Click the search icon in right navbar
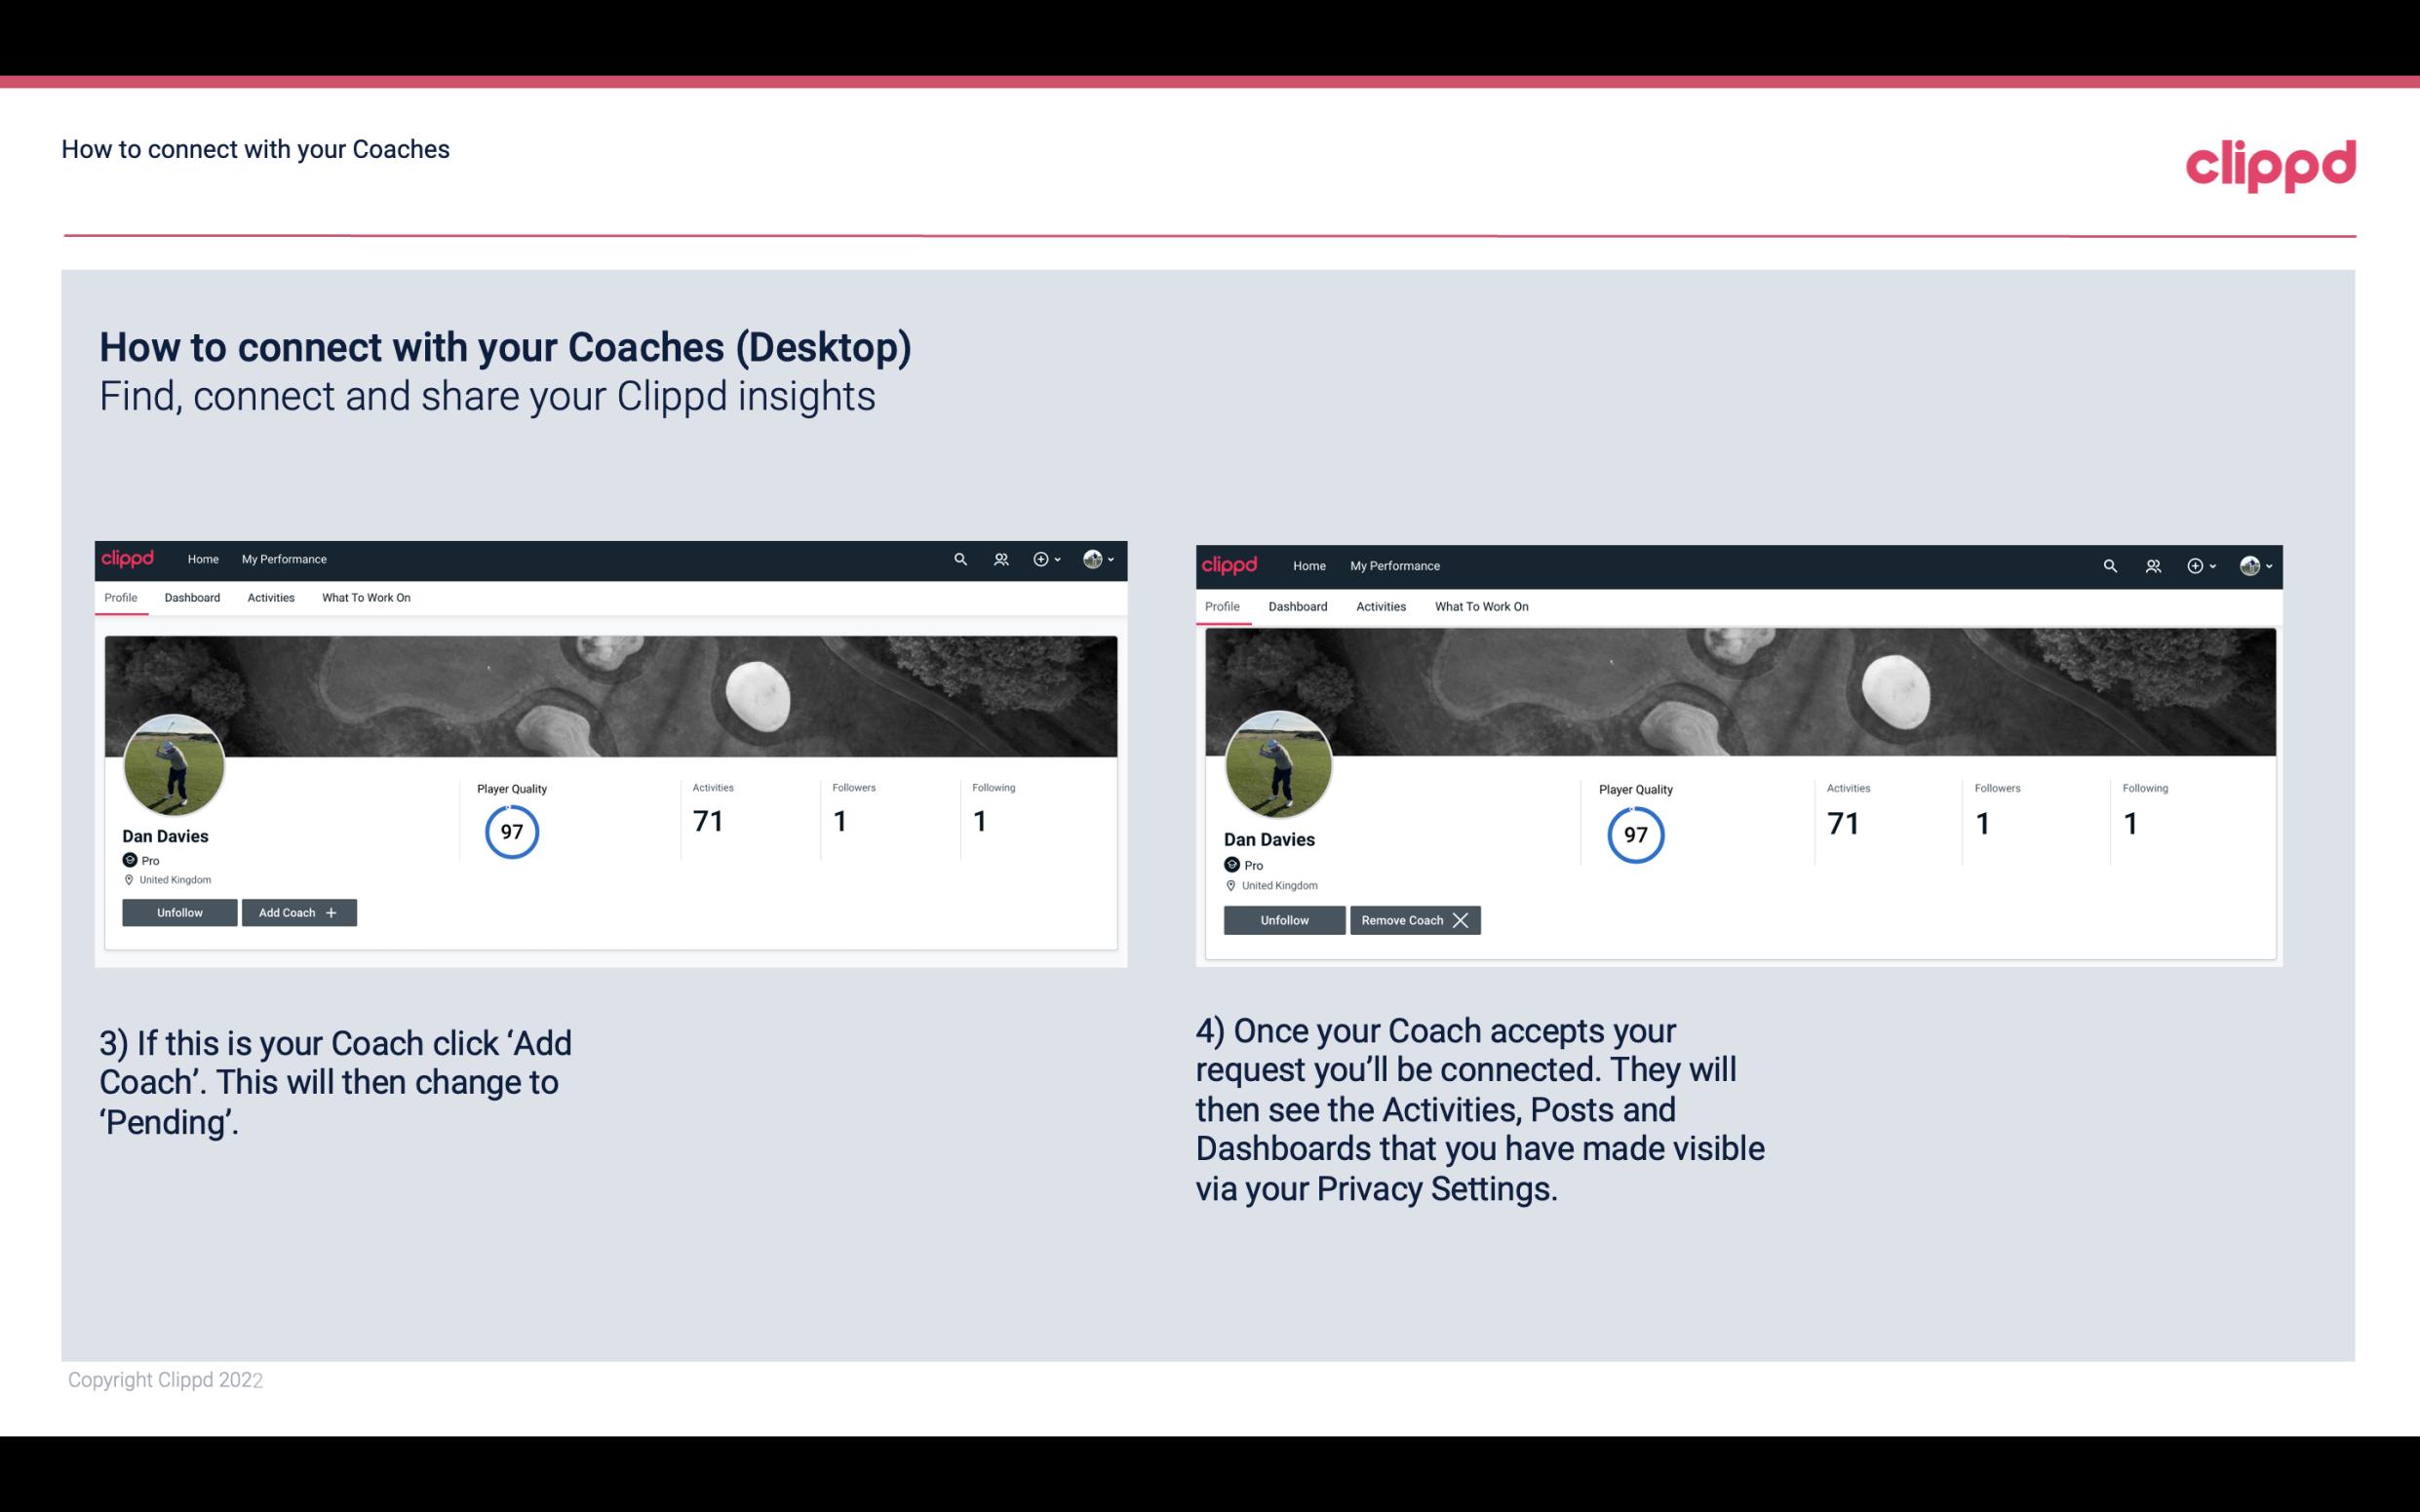 [2108, 564]
